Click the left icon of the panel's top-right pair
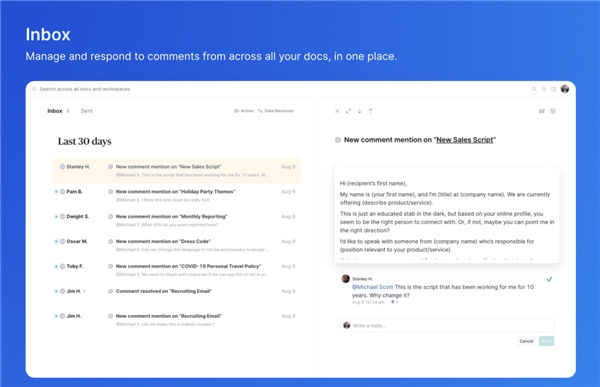 (x=542, y=111)
